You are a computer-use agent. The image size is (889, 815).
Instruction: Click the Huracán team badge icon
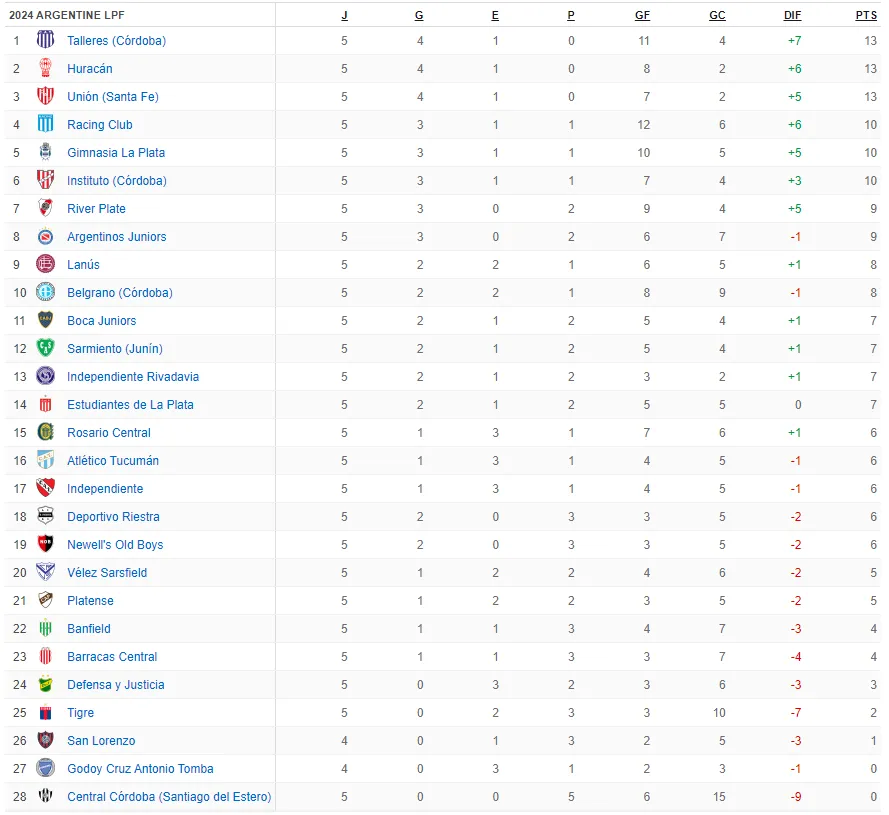(x=45, y=69)
